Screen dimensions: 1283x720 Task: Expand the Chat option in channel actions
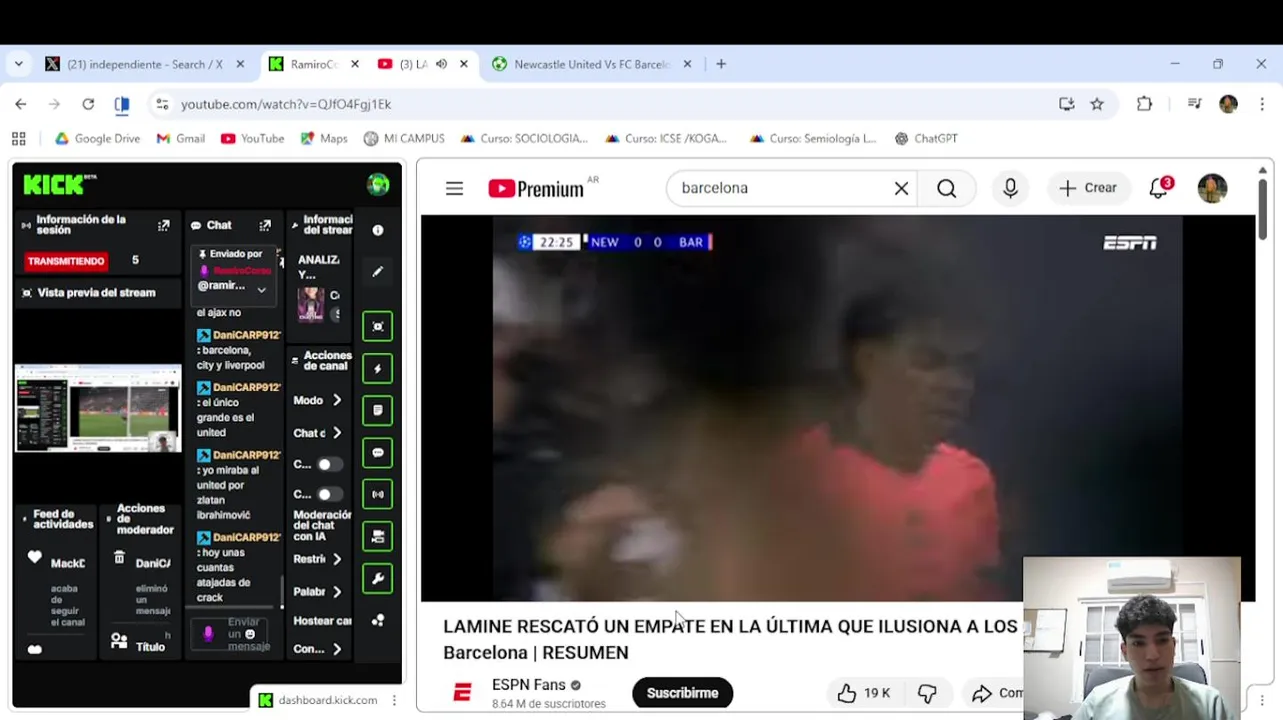coord(318,433)
